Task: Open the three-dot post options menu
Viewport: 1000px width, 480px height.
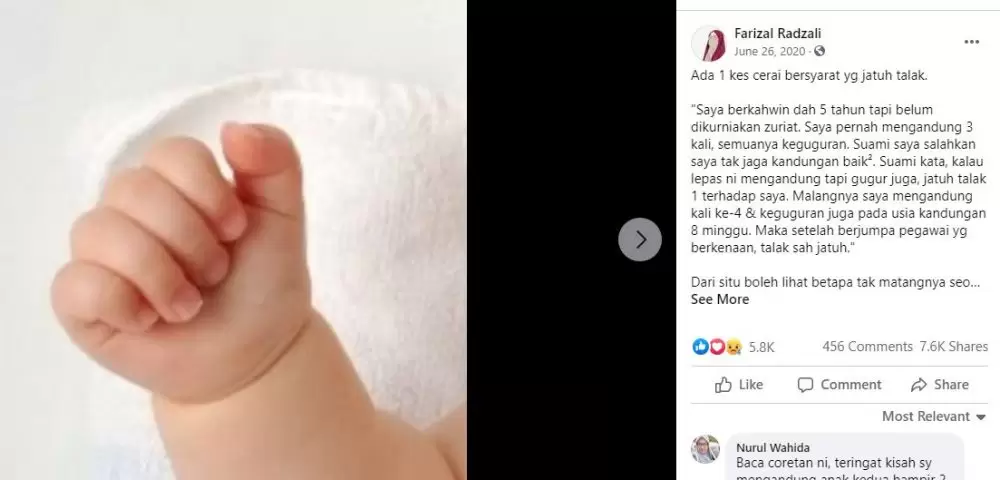Action: click(971, 42)
